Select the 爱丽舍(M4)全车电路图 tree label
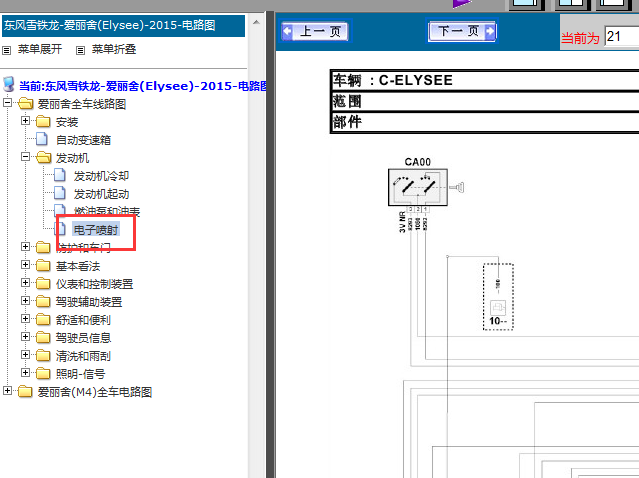The height and width of the screenshot is (478, 639). tap(95, 392)
